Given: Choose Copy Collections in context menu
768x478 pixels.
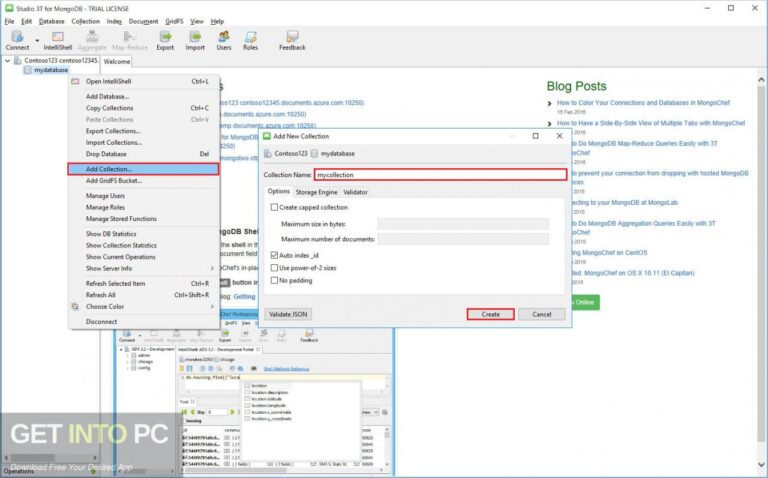Looking at the screenshot, I should point(144,108).
